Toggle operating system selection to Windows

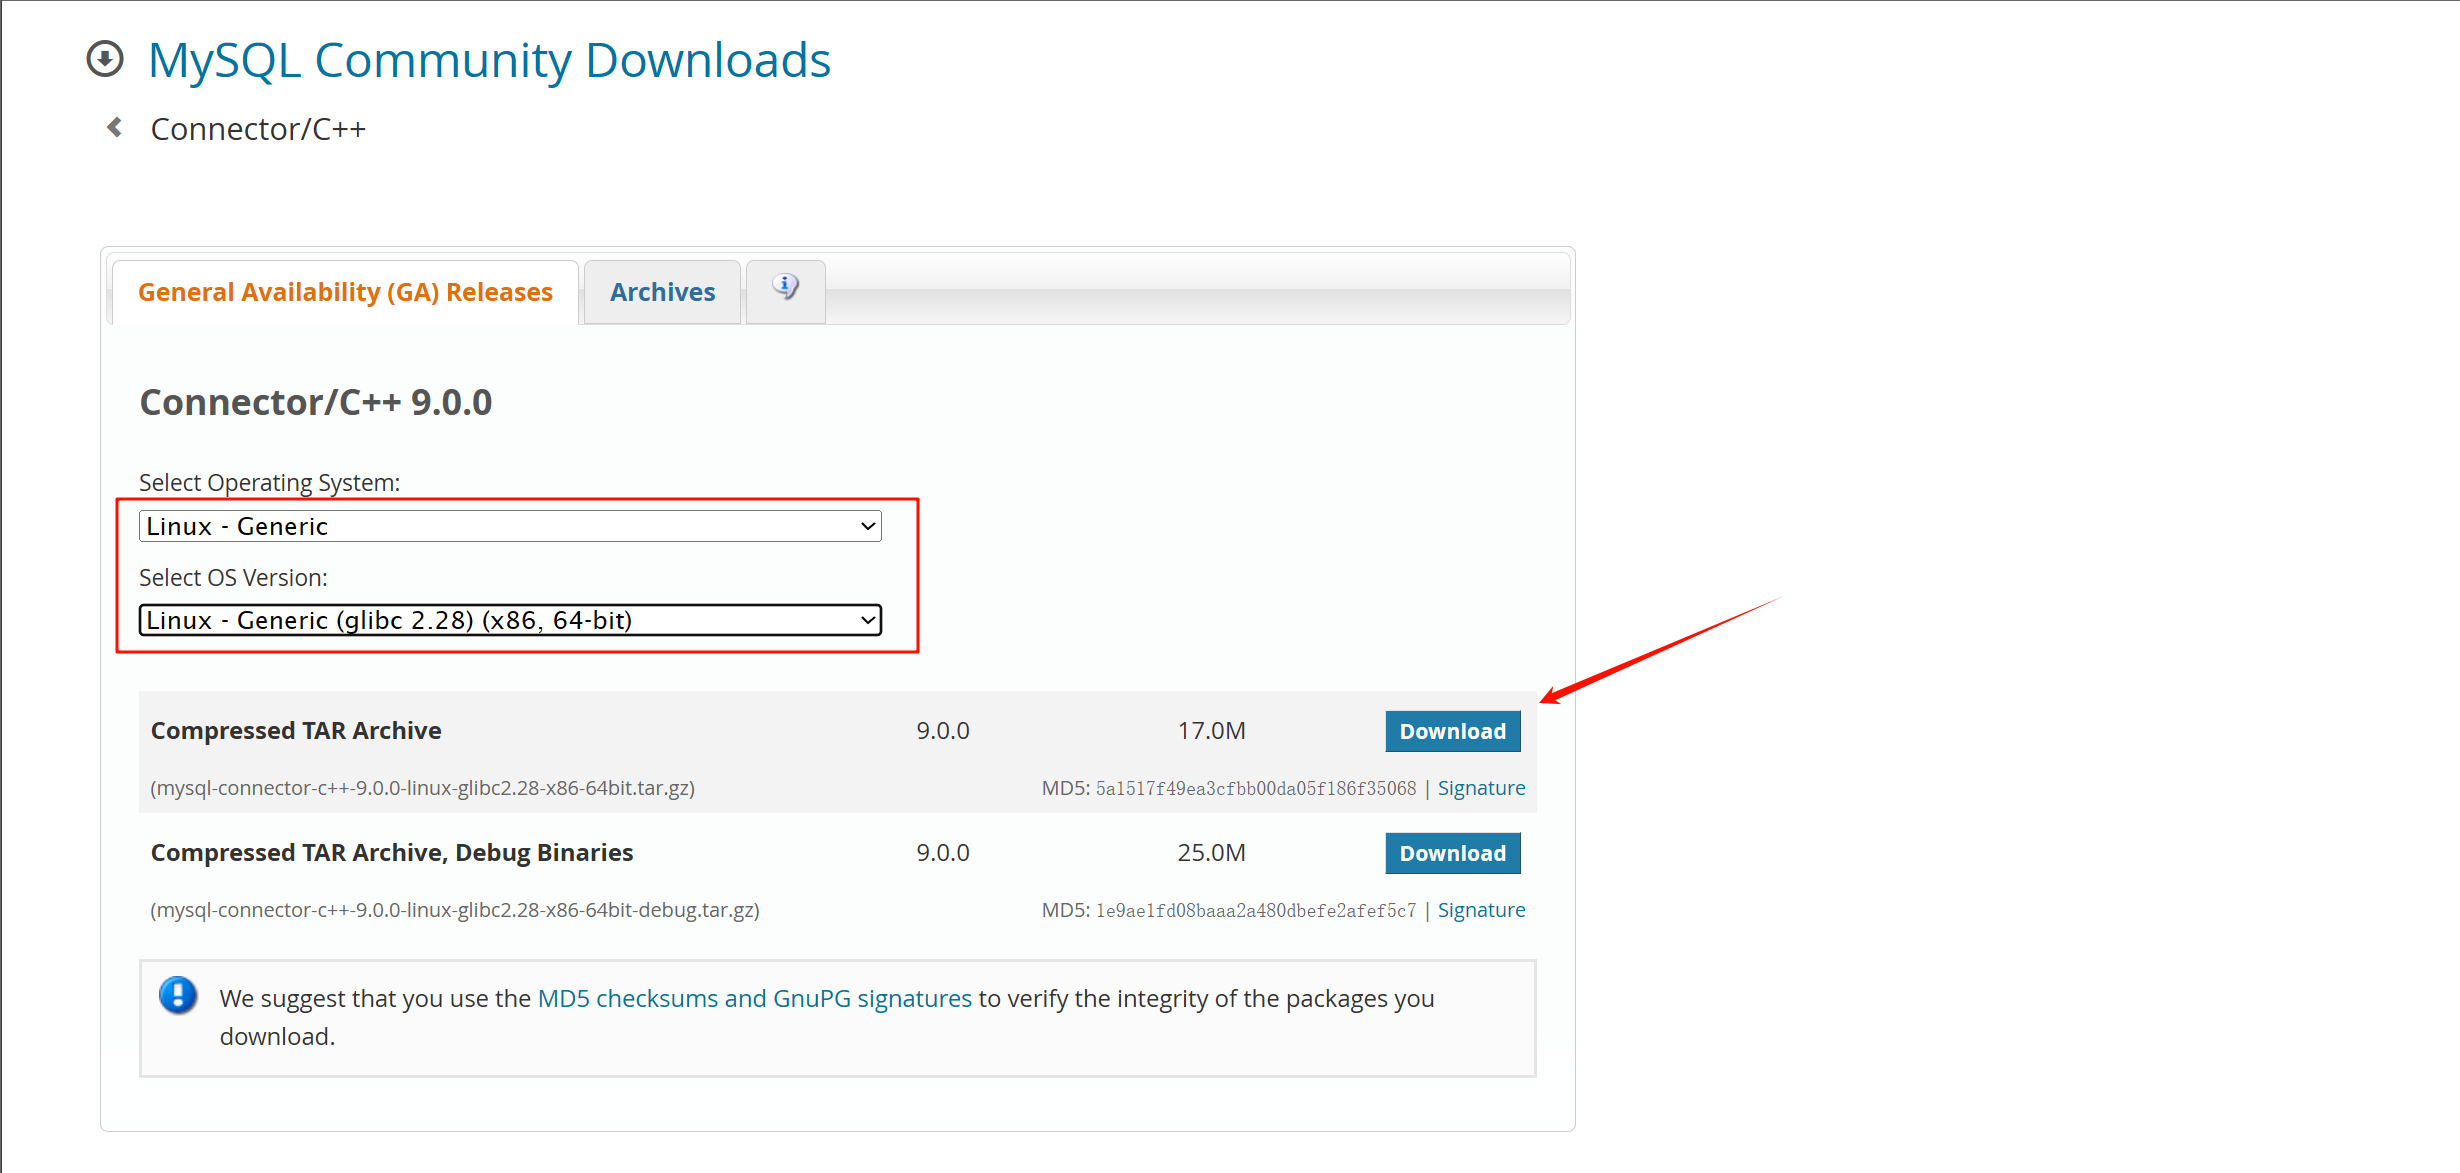[x=510, y=525]
